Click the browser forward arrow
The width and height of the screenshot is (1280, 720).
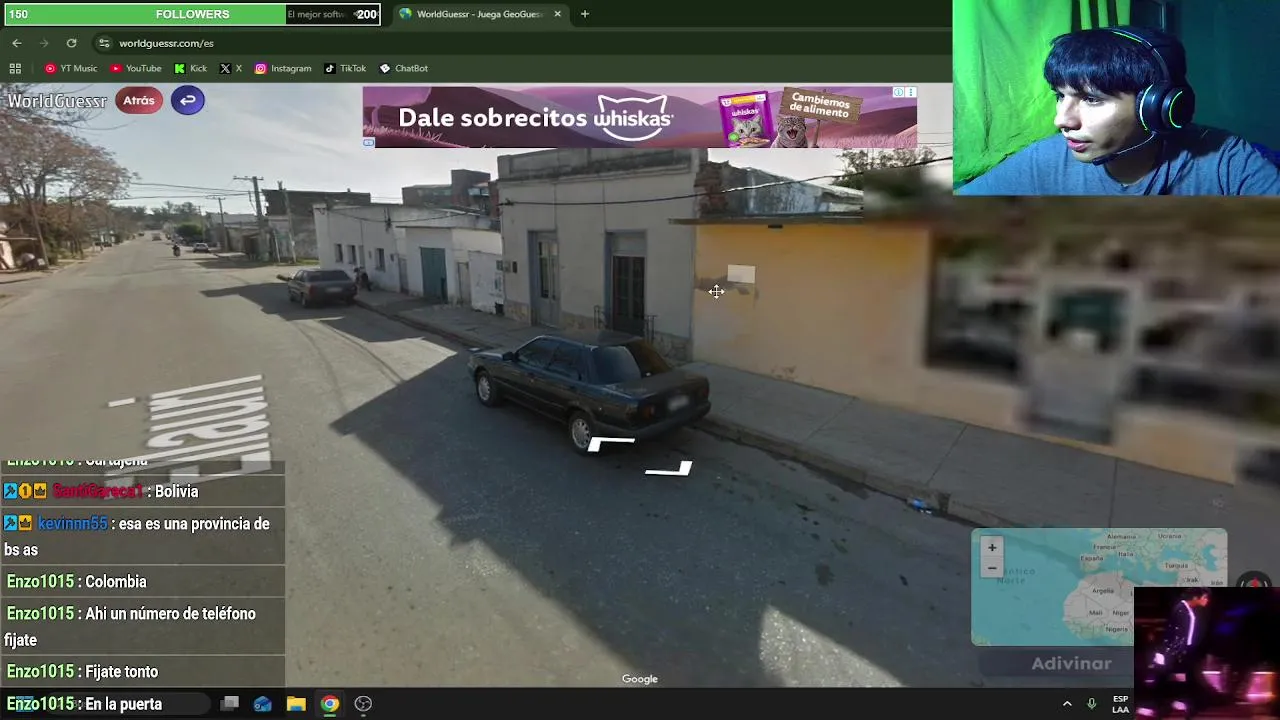coord(43,43)
